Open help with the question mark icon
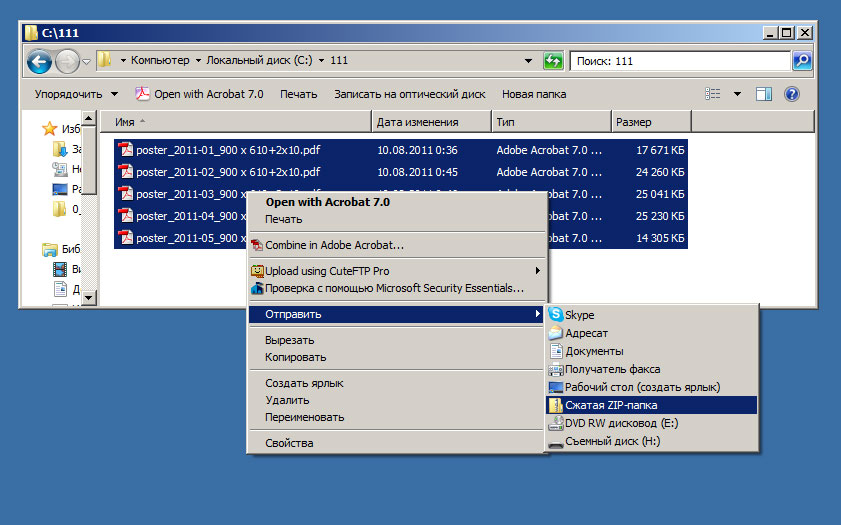The width and height of the screenshot is (841, 525). point(792,94)
